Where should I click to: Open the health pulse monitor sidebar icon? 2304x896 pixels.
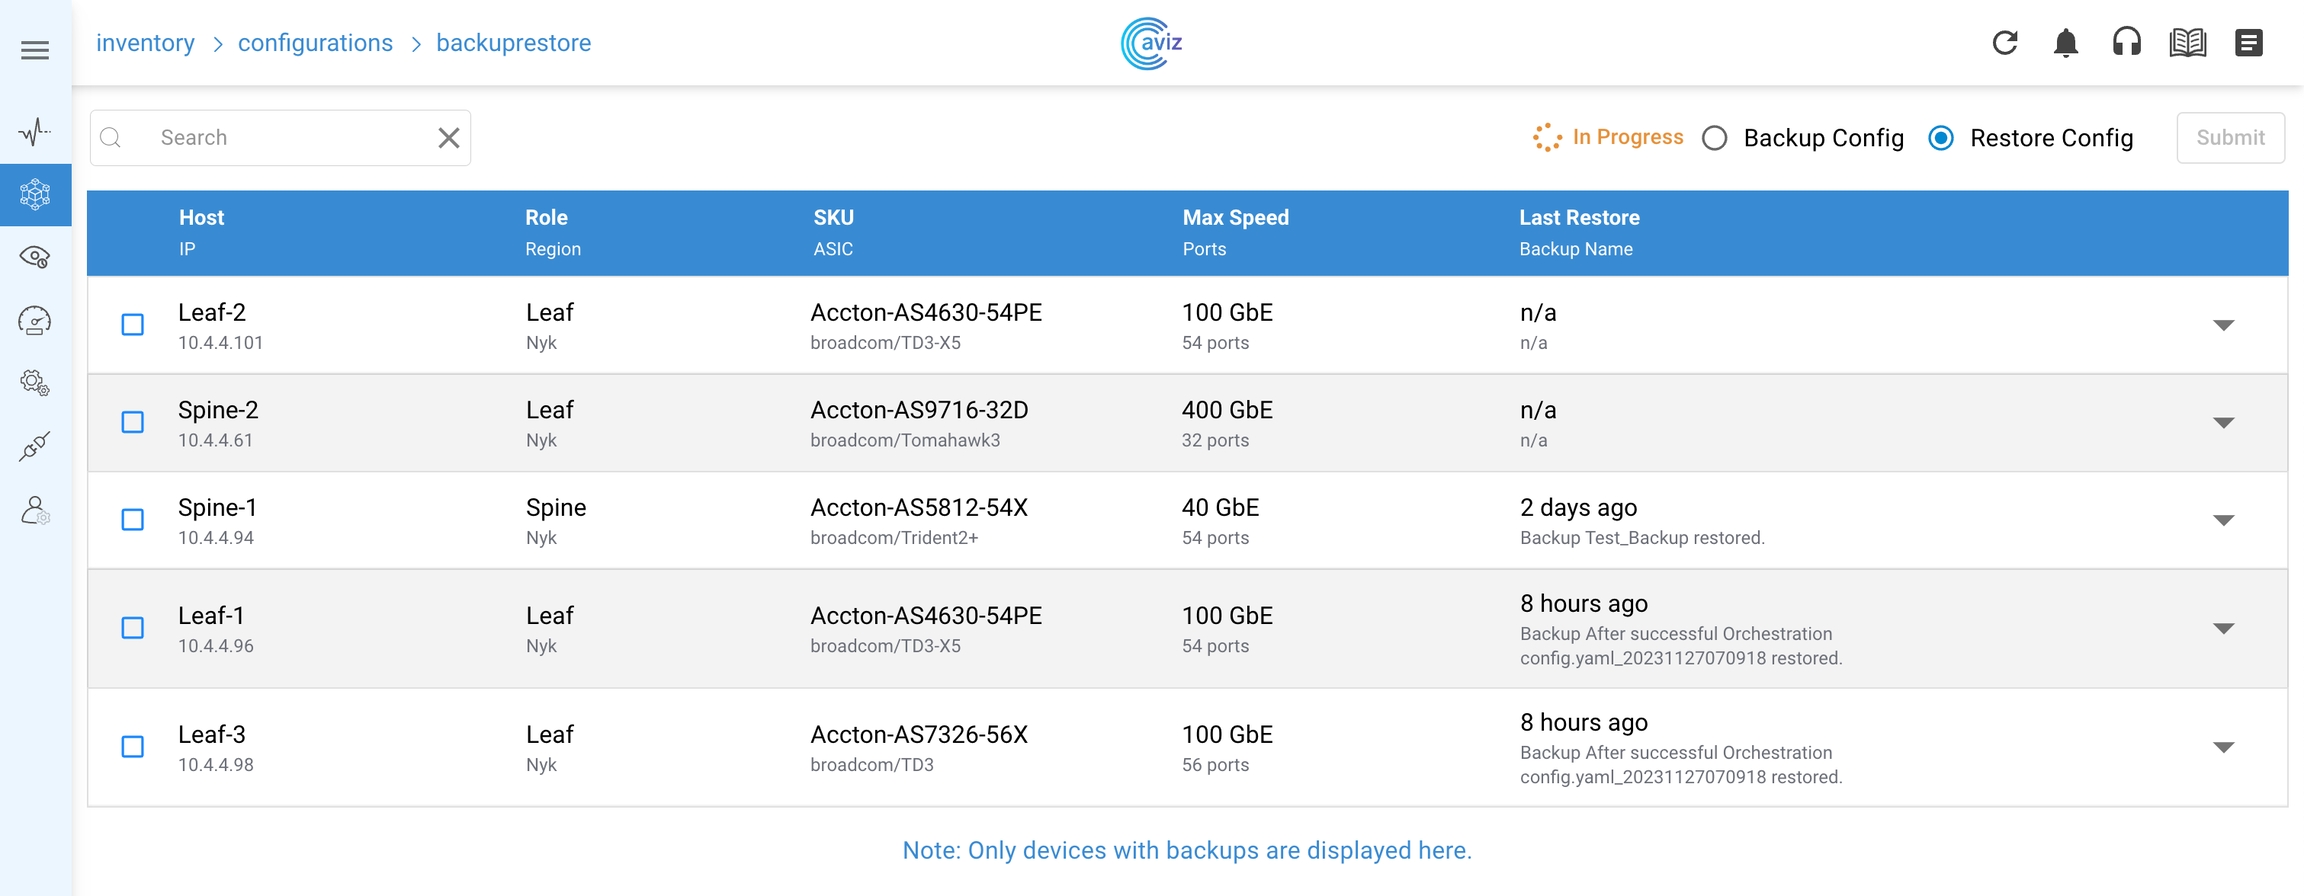coord(35,131)
